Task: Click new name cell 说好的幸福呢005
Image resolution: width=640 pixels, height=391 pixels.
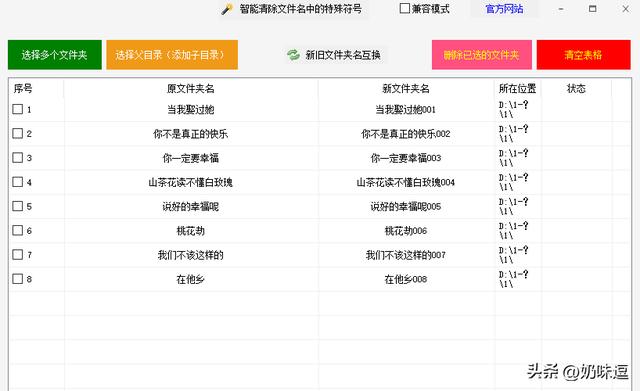Action: point(406,207)
